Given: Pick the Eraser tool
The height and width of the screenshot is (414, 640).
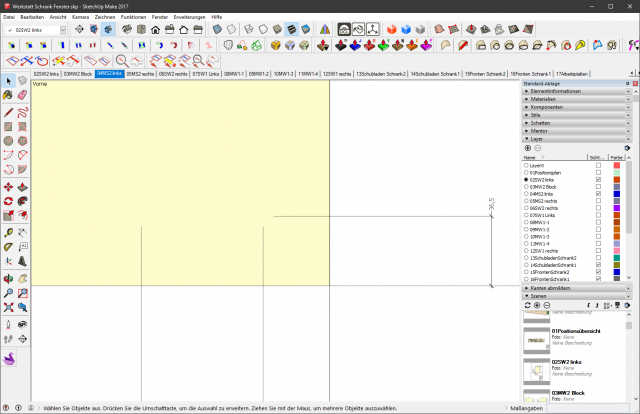Looking at the screenshot, I should 22,94.
